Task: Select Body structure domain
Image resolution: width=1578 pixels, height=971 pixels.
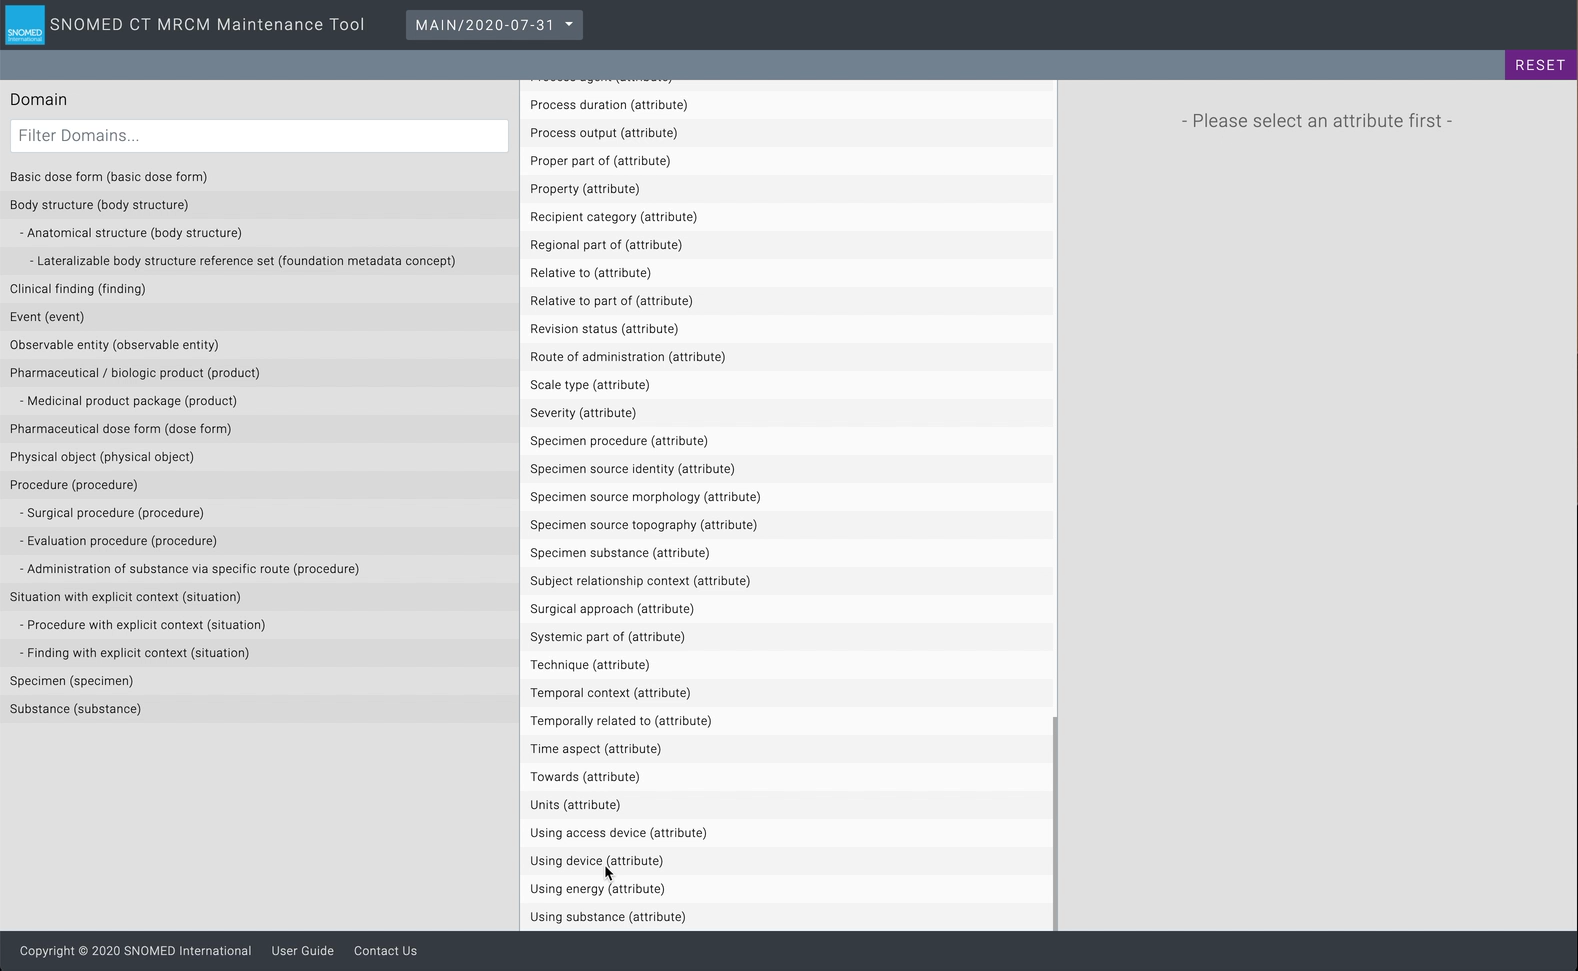Action: pos(259,205)
